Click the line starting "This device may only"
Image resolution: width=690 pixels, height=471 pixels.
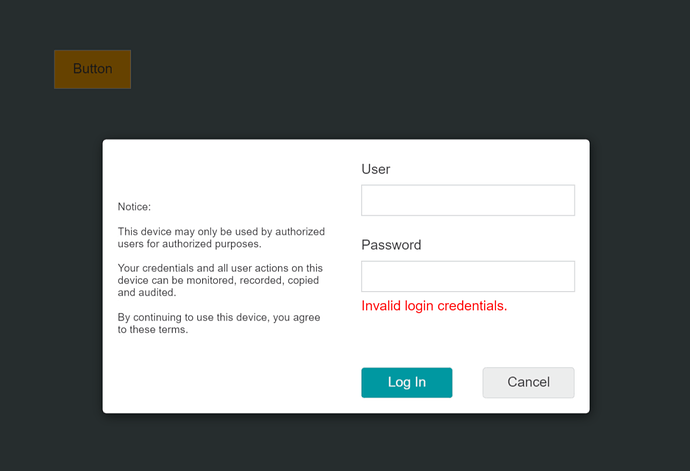point(221,231)
